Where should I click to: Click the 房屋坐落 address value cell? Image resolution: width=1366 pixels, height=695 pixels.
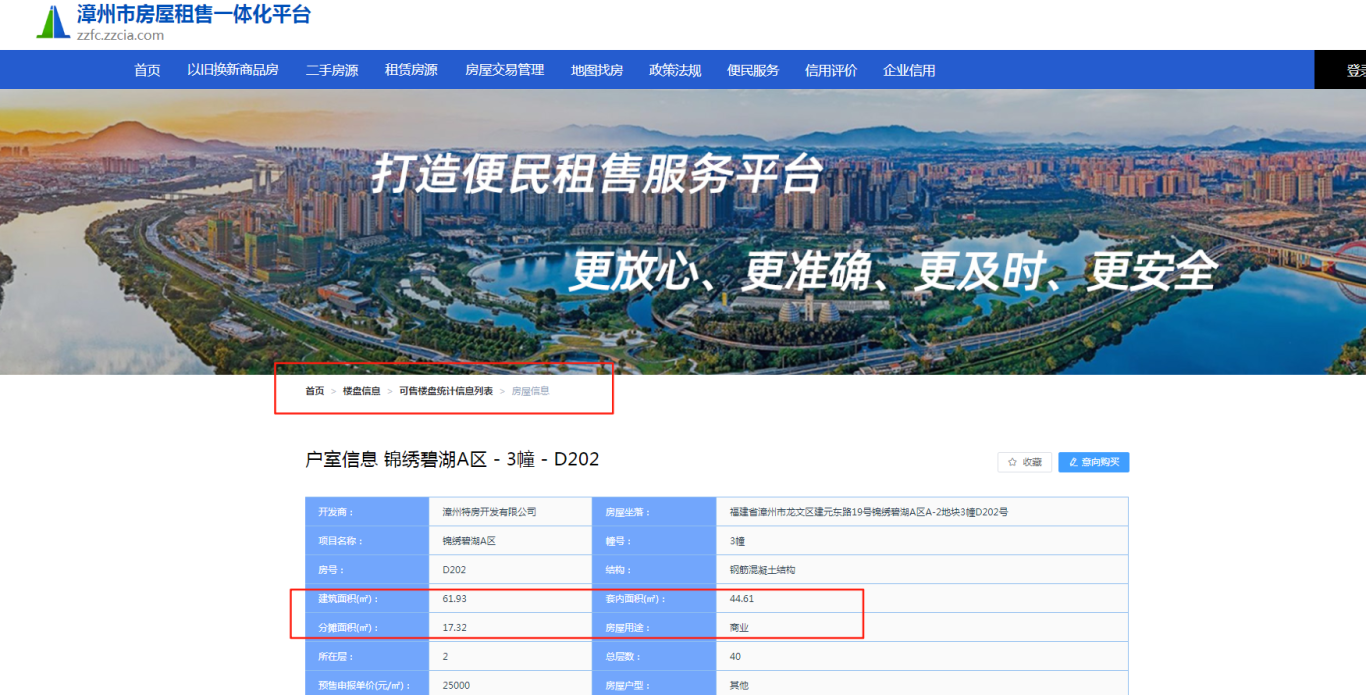(922, 512)
